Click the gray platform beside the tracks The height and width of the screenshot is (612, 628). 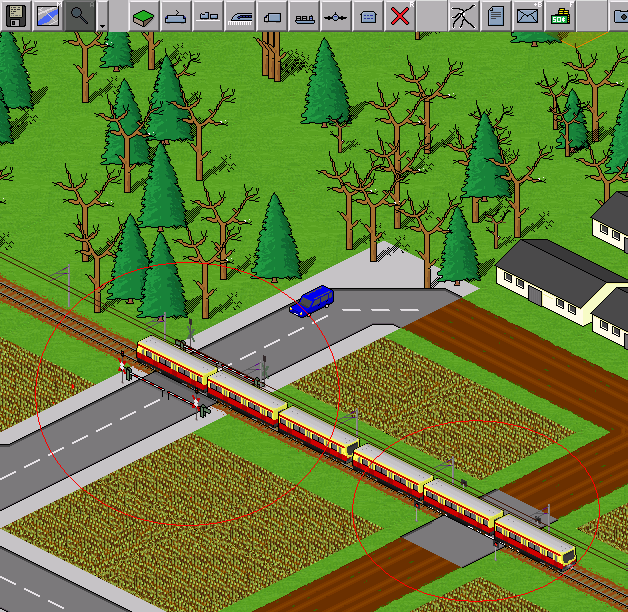coord(449,541)
